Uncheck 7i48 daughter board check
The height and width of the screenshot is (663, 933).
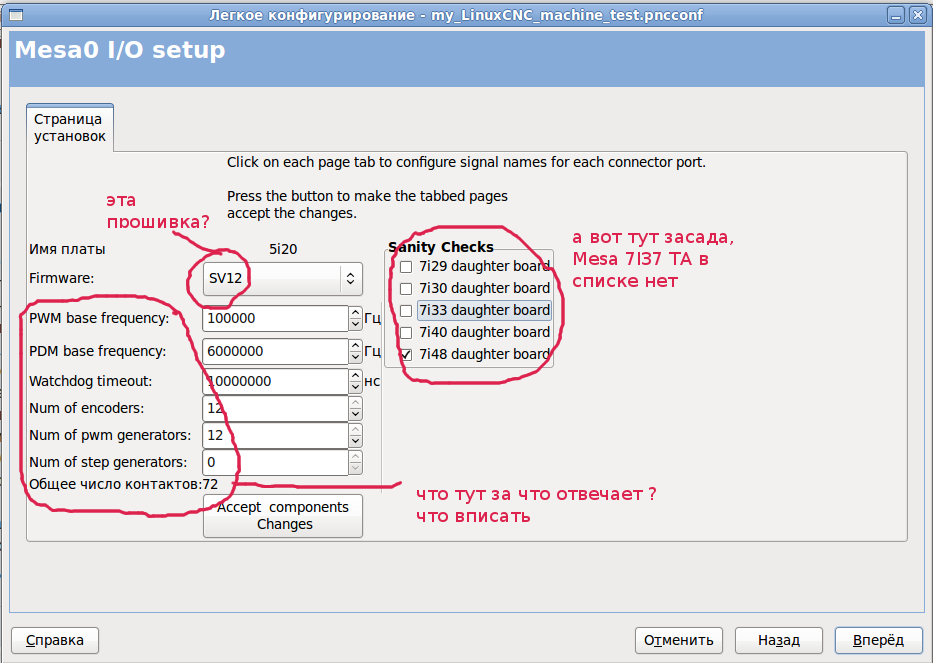pos(406,355)
